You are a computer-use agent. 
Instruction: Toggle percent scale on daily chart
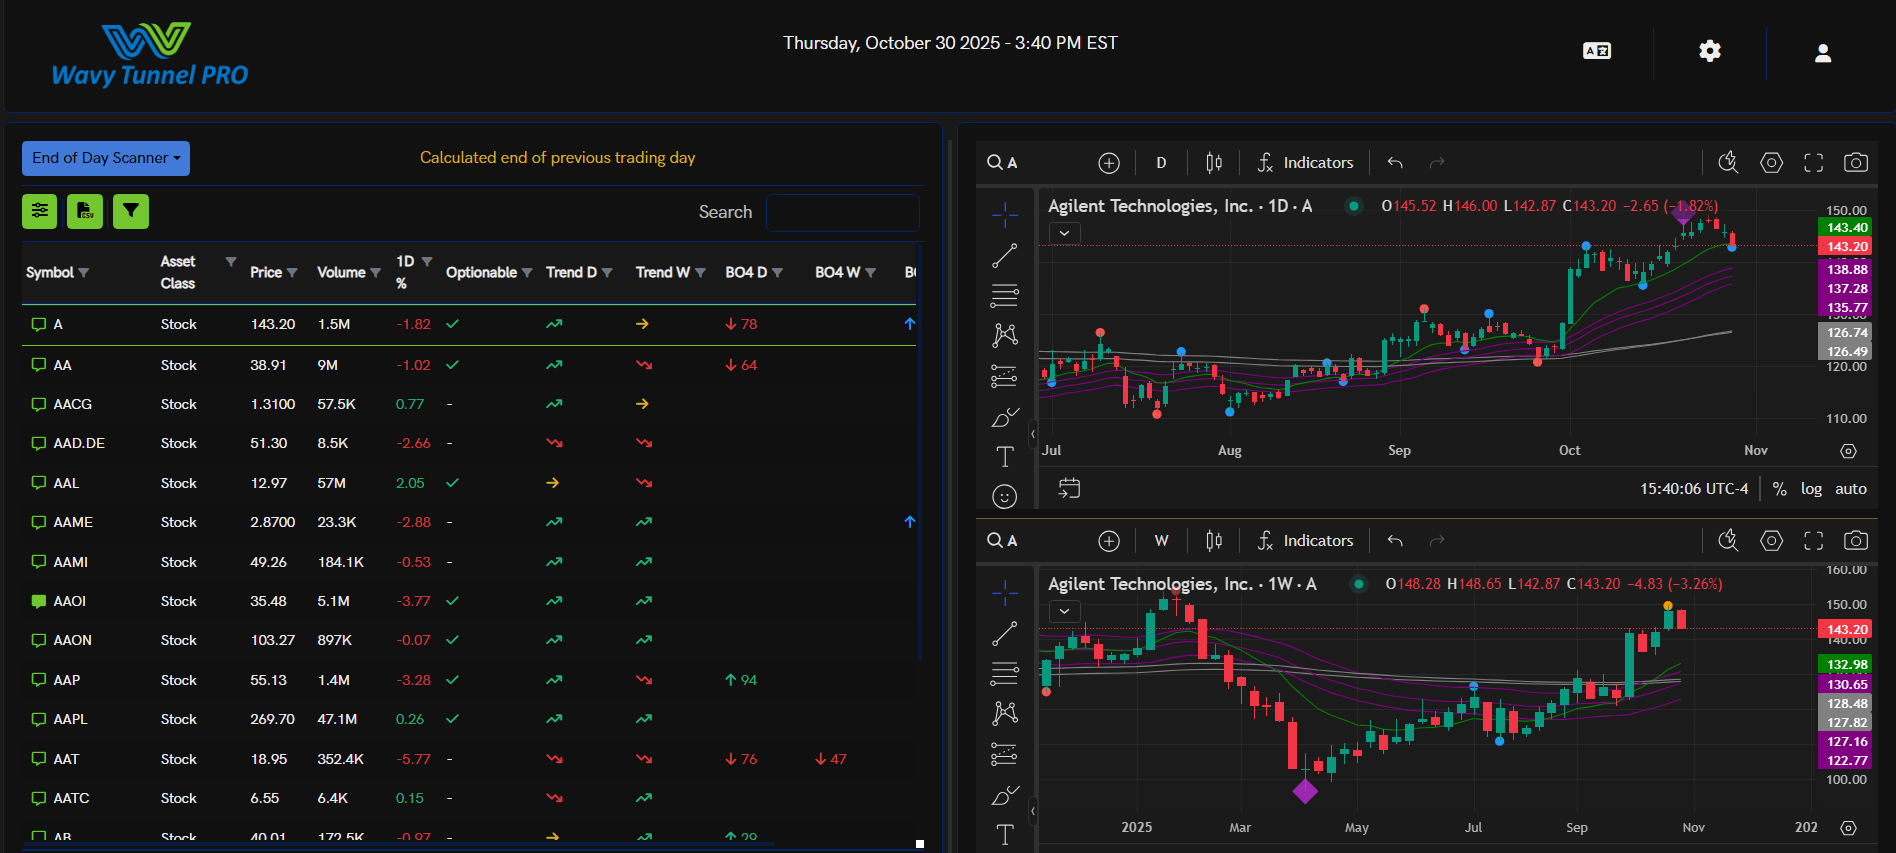tap(1779, 489)
